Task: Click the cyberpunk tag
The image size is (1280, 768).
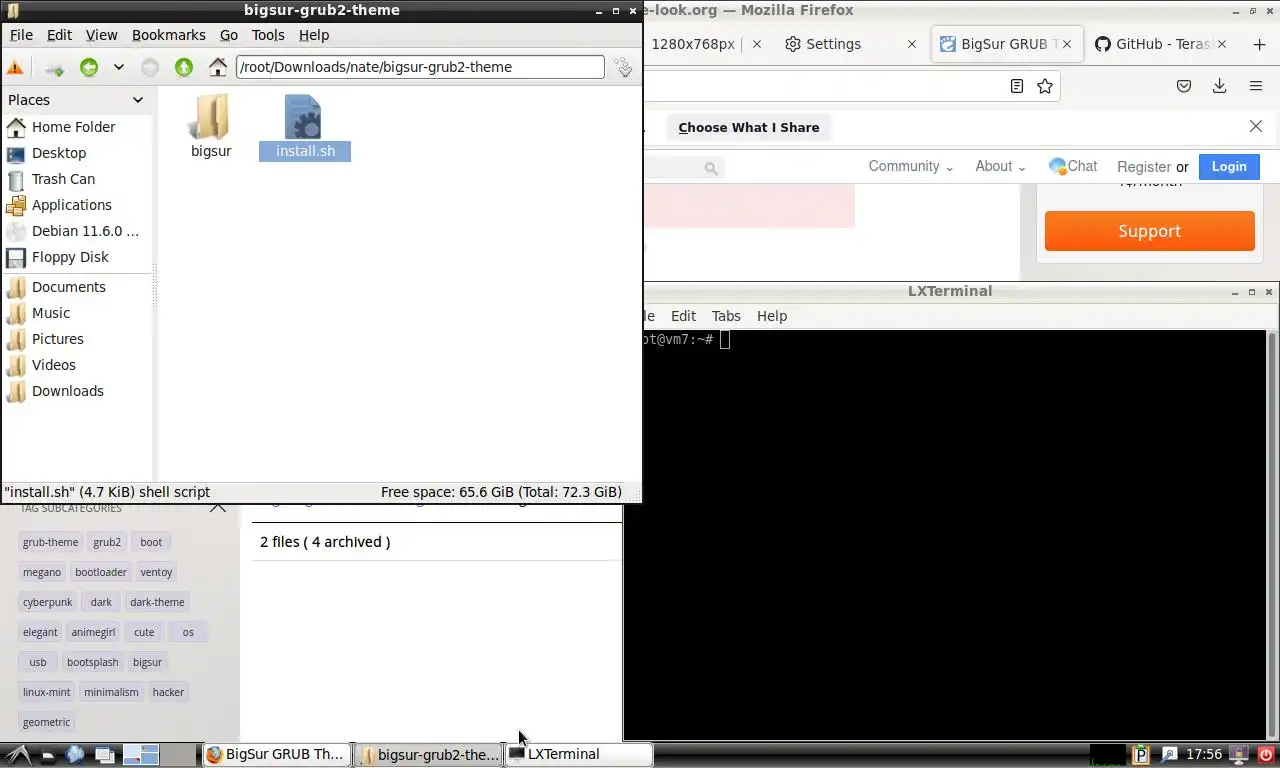Action: click(x=48, y=602)
